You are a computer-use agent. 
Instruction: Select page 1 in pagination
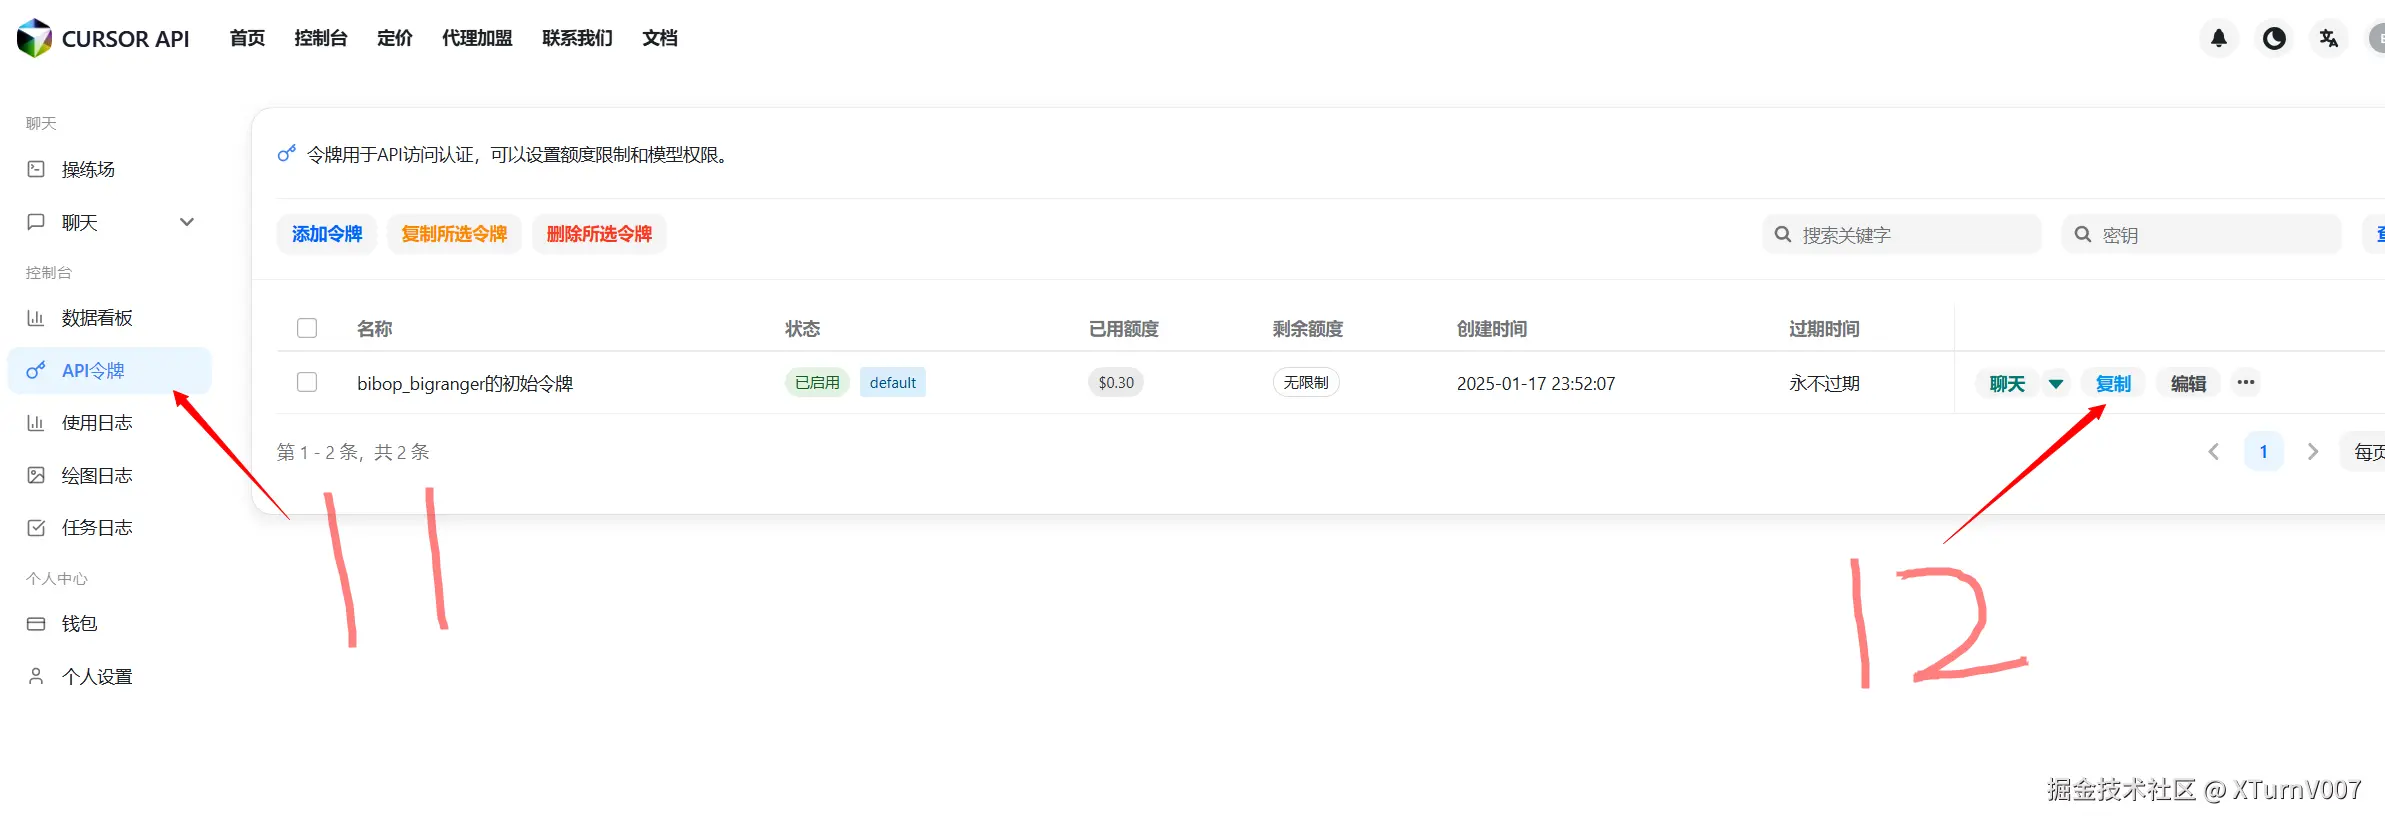tap(2264, 452)
